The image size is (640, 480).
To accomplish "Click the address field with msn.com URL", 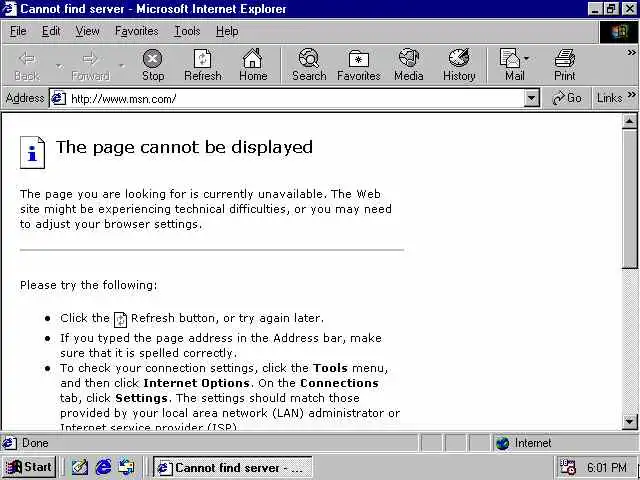I will (296, 98).
